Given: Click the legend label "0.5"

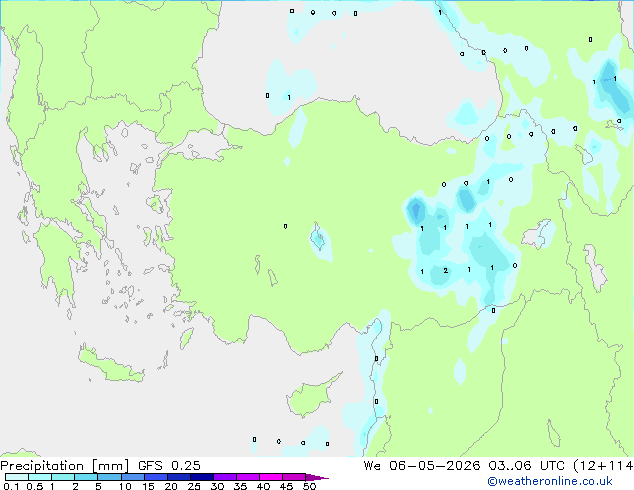Looking at the screenshot, I should click(35, 486).
